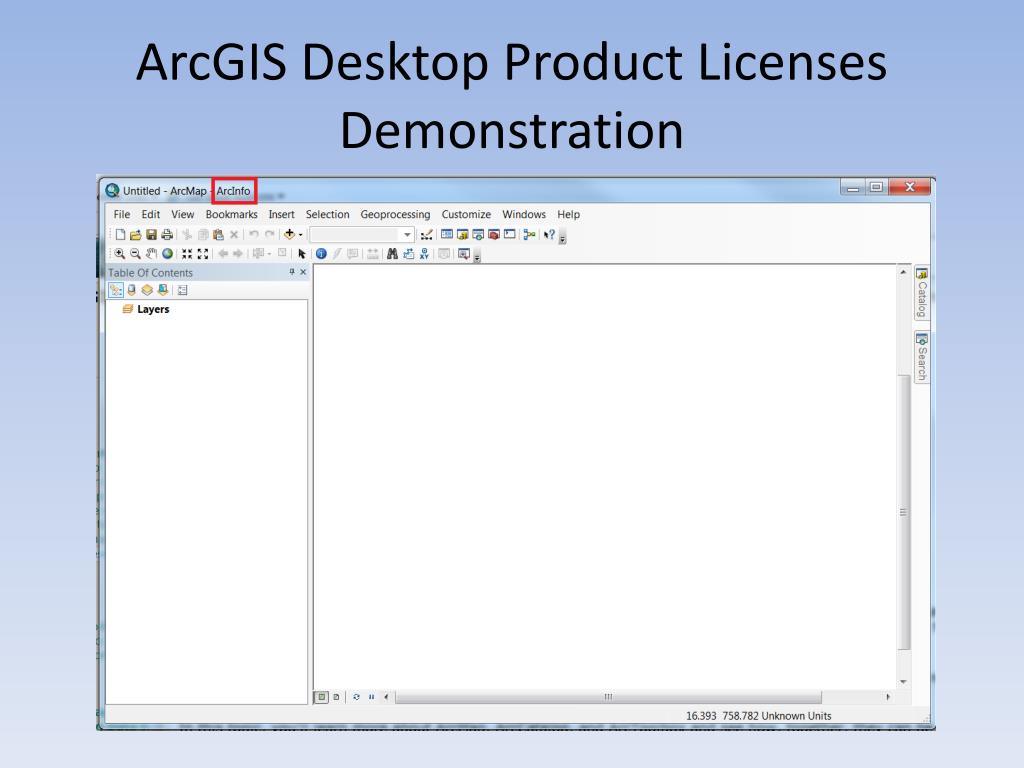Click the vertical scrollbar up arrow
Viewport: 1024px width, 768px height.
(x=903, y=272)
